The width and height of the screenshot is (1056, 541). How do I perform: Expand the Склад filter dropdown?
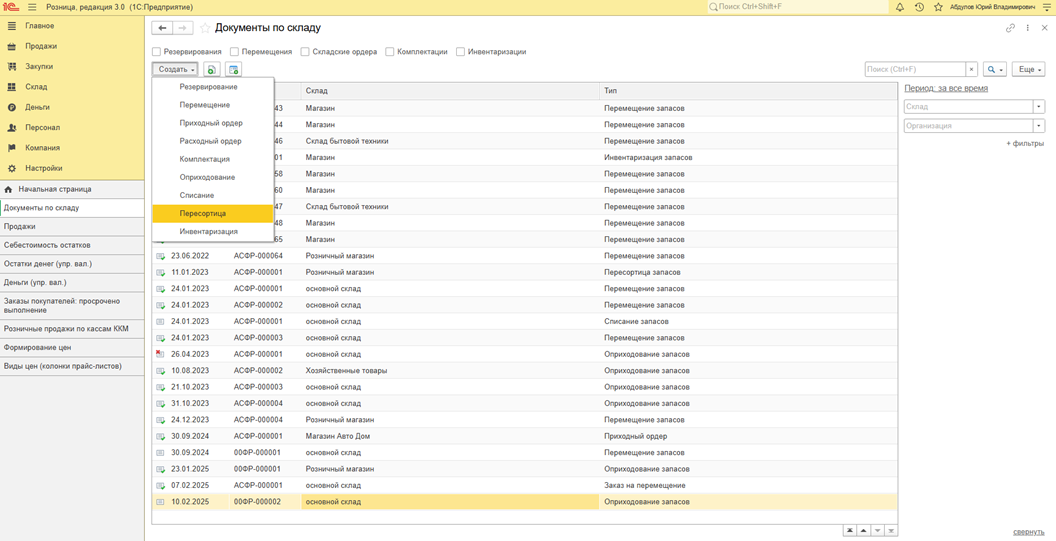coord(1039,107)
